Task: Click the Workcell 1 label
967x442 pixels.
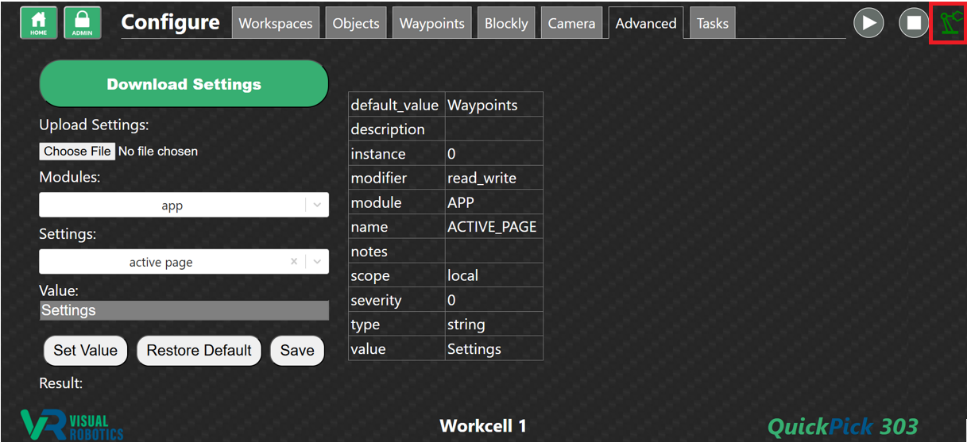Action: (x=483, y=426)
